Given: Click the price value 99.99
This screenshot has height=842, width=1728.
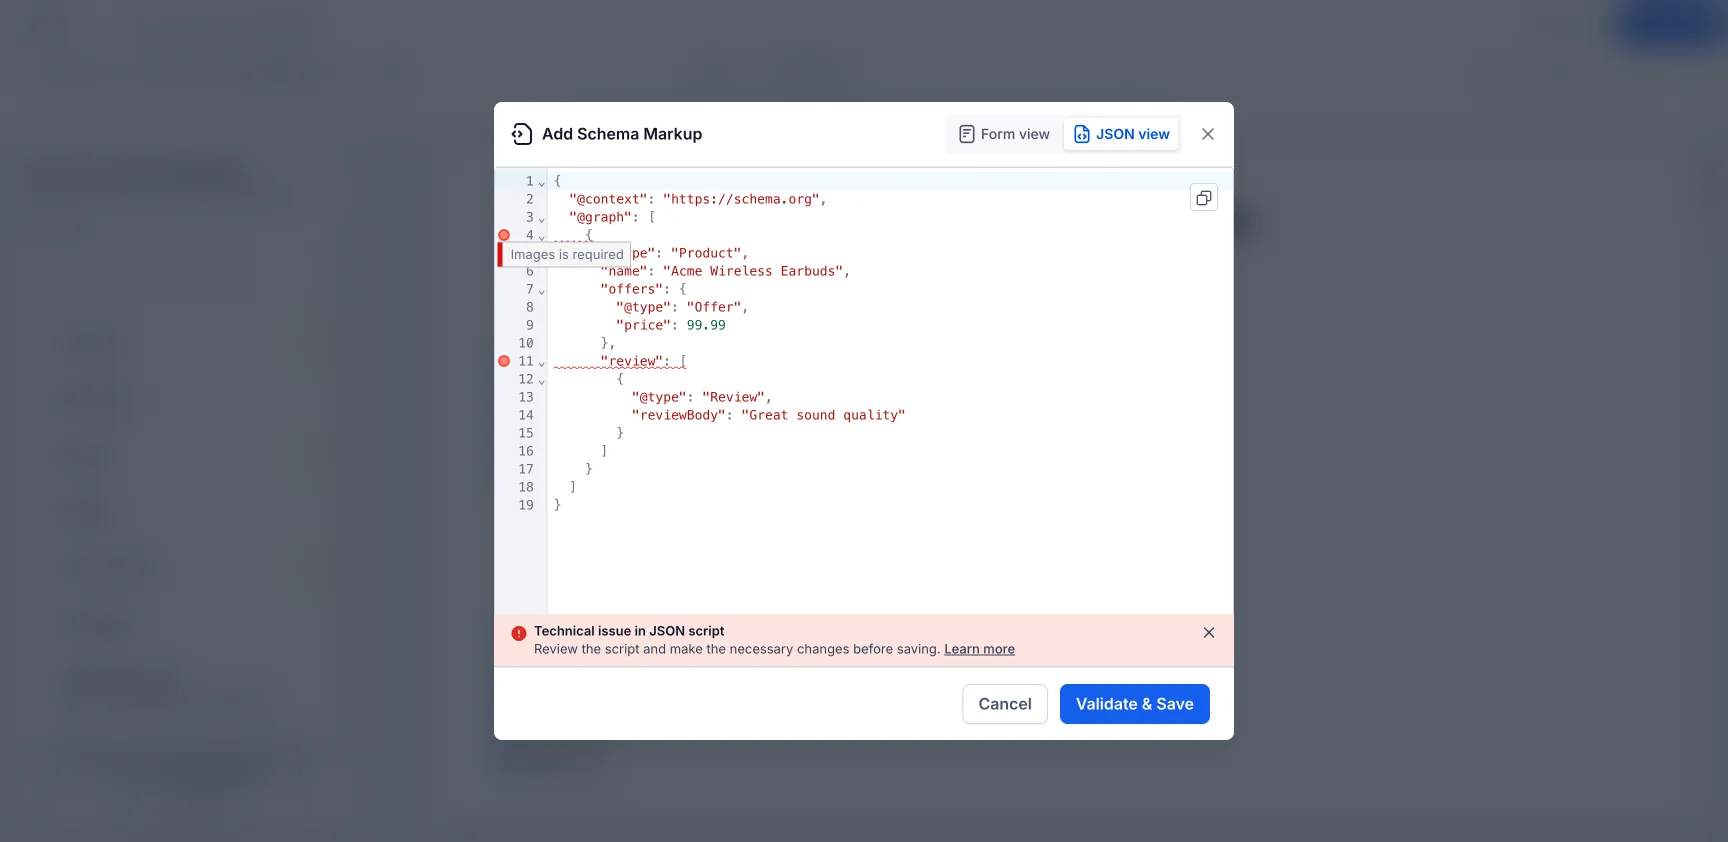Looking at the screenshot, I should coord(706,325).
